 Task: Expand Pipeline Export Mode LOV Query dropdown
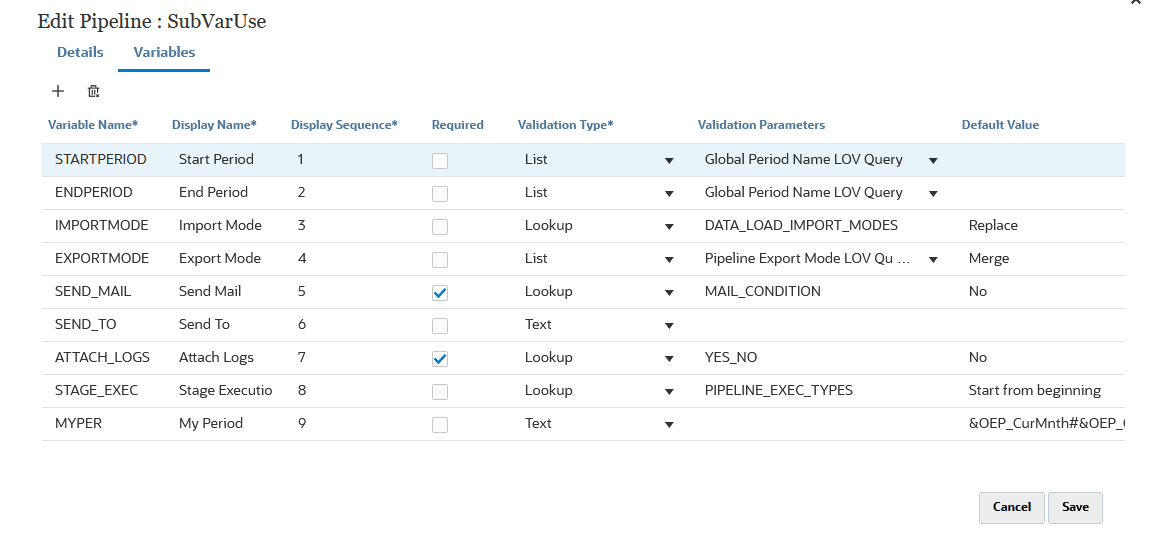click(x=933, y=260)
